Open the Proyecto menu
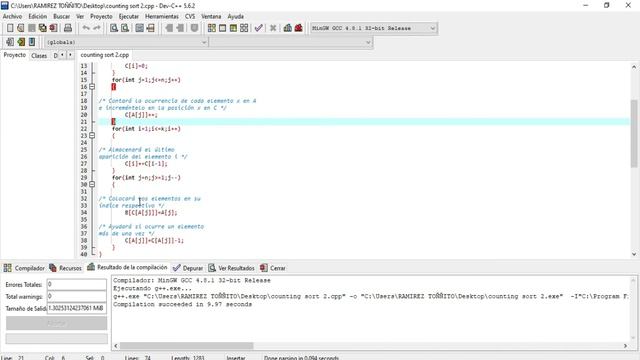The image size is (640, 360). point(101,16)
